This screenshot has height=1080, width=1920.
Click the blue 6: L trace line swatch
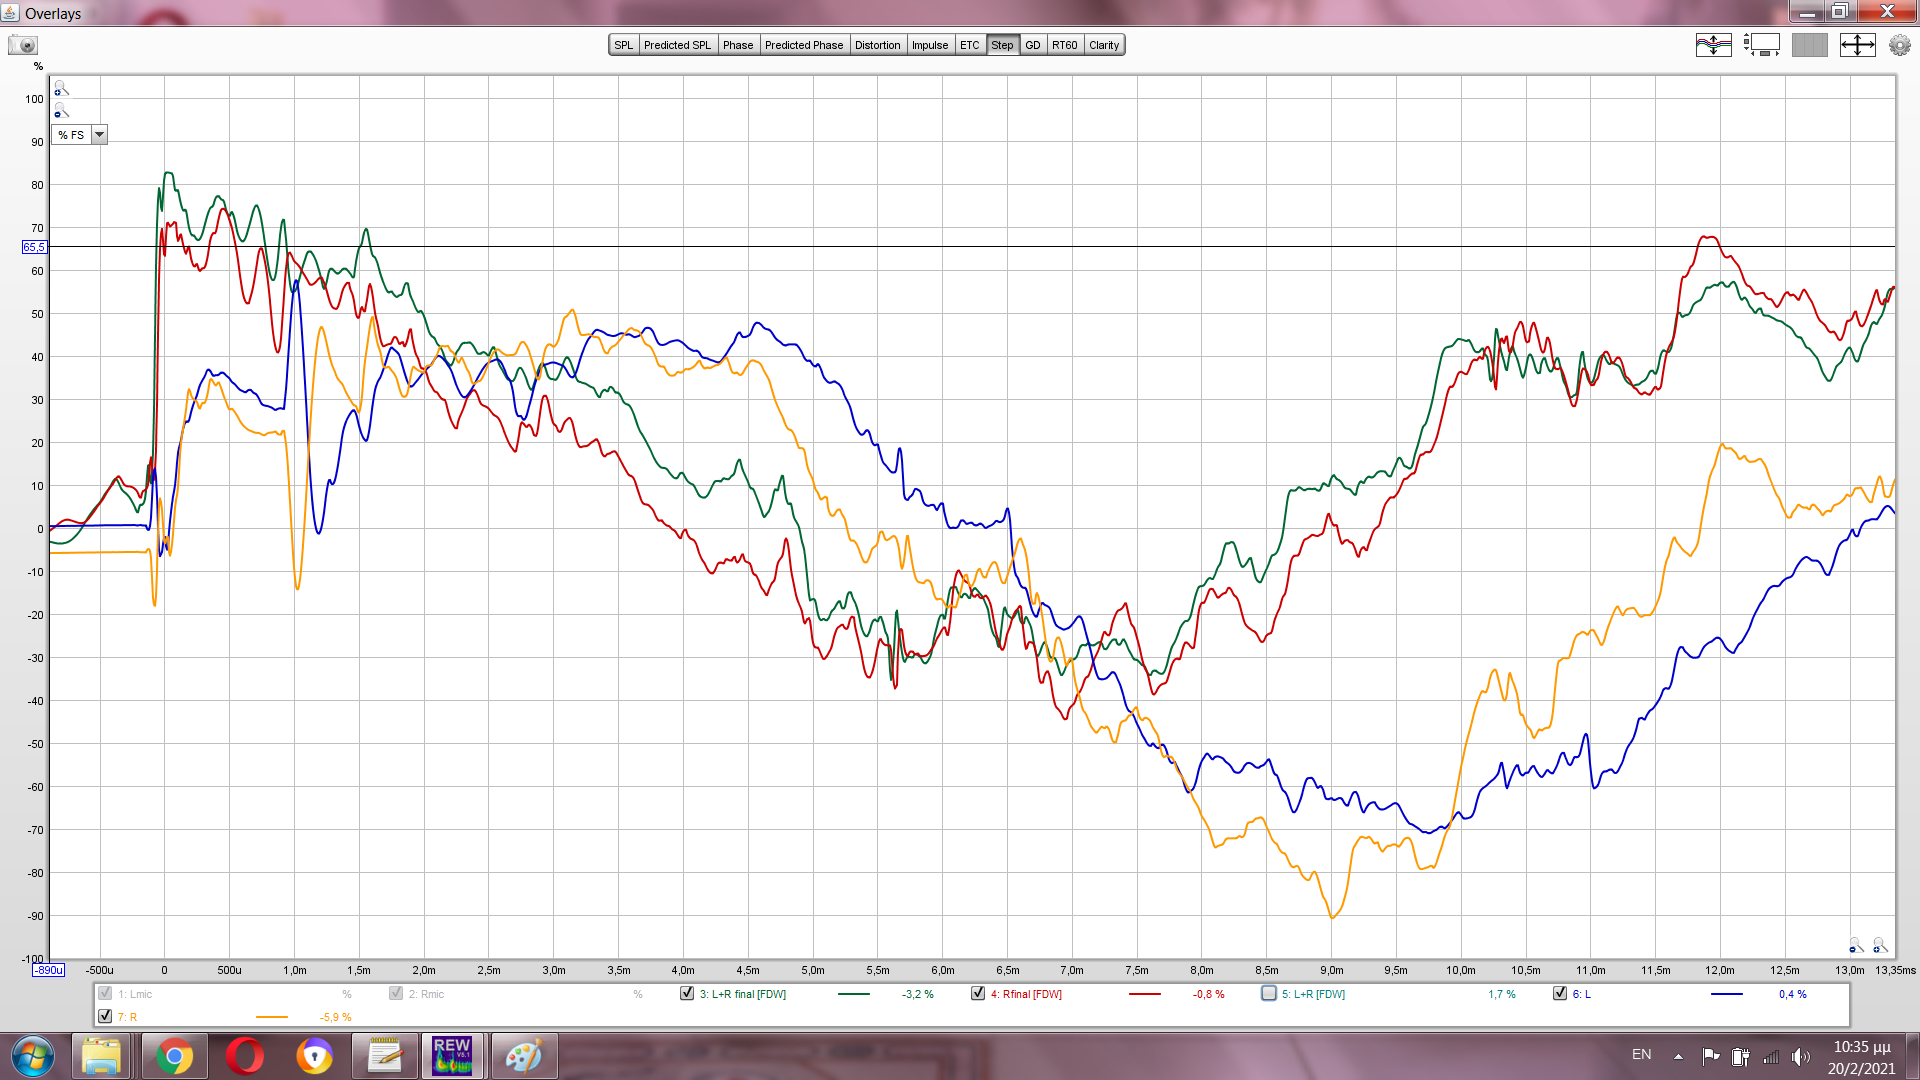(x=1726, y=994)
